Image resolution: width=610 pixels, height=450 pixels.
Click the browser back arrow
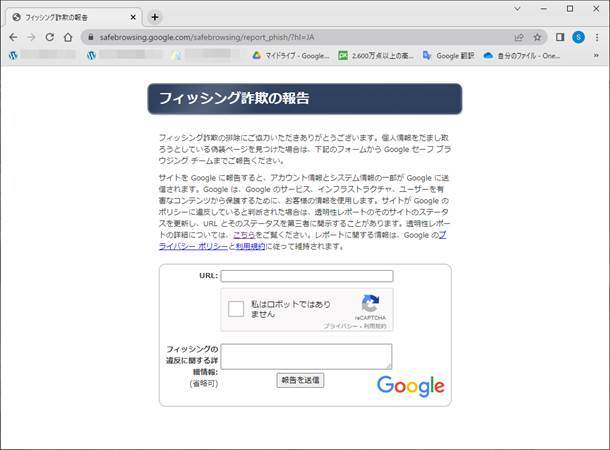coord(13,37)
